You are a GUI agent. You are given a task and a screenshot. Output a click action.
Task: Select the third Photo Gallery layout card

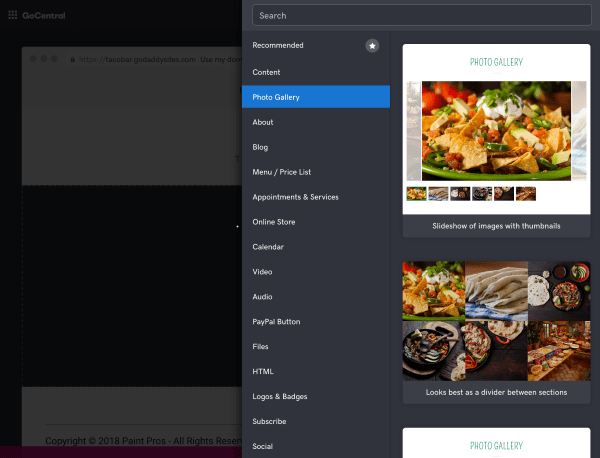(x=496, y=443)
